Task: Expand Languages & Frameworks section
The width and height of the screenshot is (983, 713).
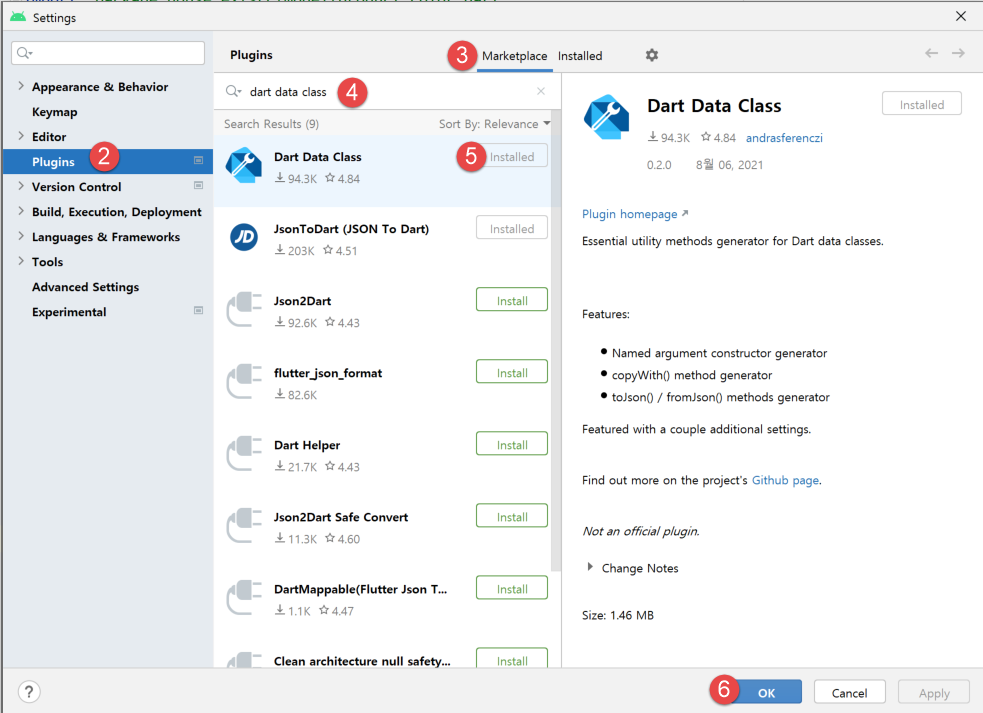Action: (21, 236)
